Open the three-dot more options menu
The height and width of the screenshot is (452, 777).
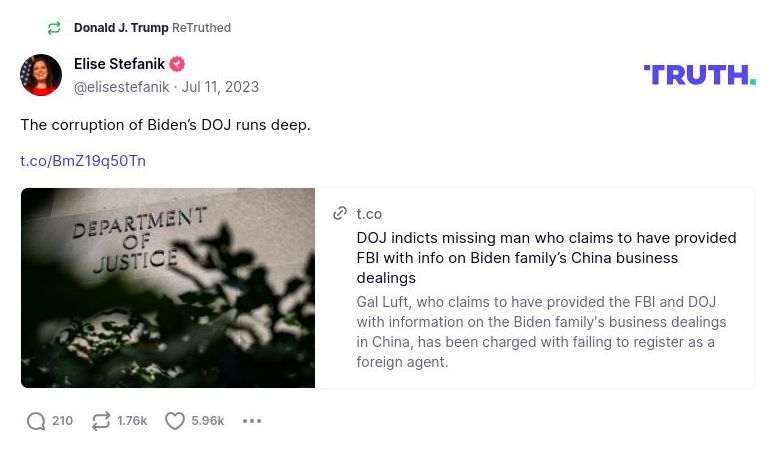click(x=252, y=421)
